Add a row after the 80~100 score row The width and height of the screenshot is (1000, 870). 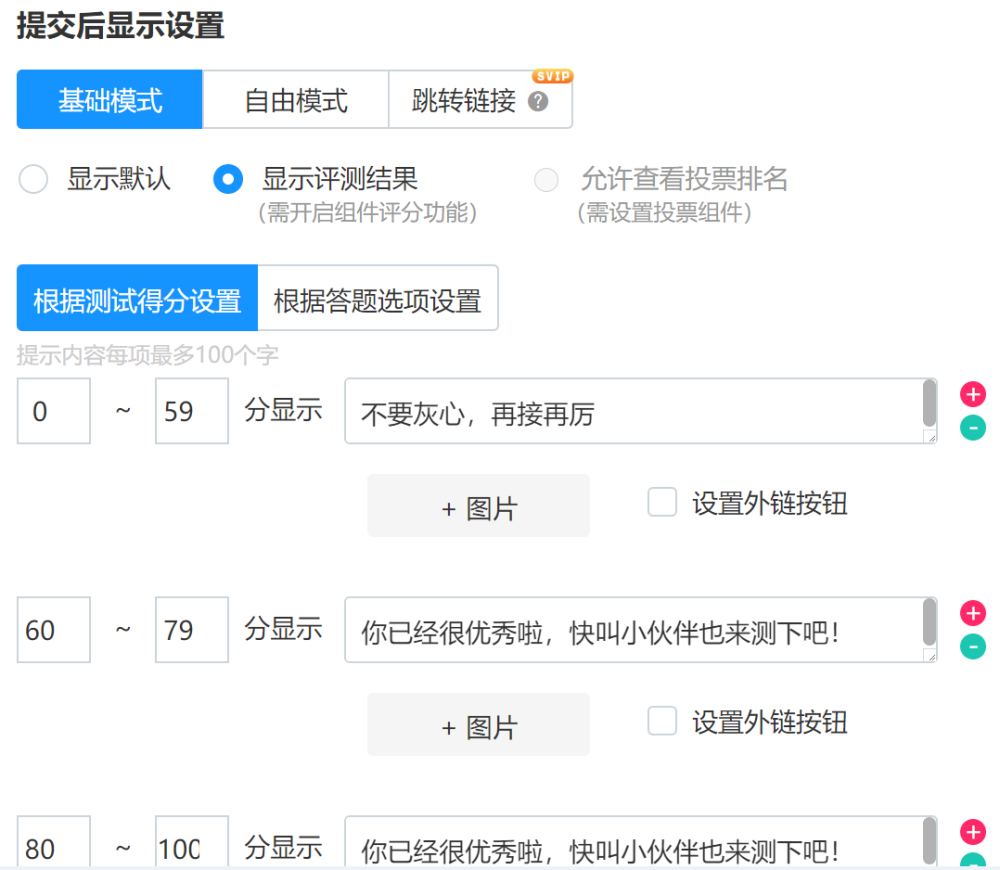pyautogui.click(x=973, y=832)
